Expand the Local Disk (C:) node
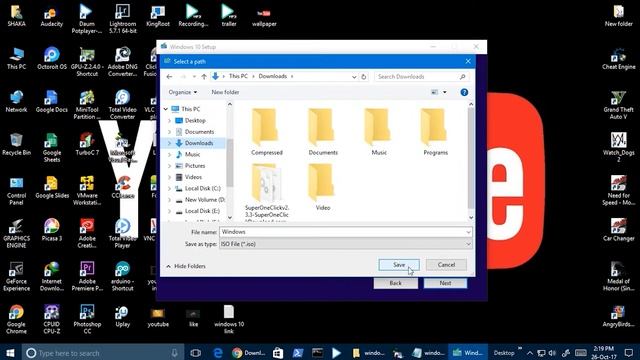The height and width of the screenshot is (360, 640). (x=169, y=189)
